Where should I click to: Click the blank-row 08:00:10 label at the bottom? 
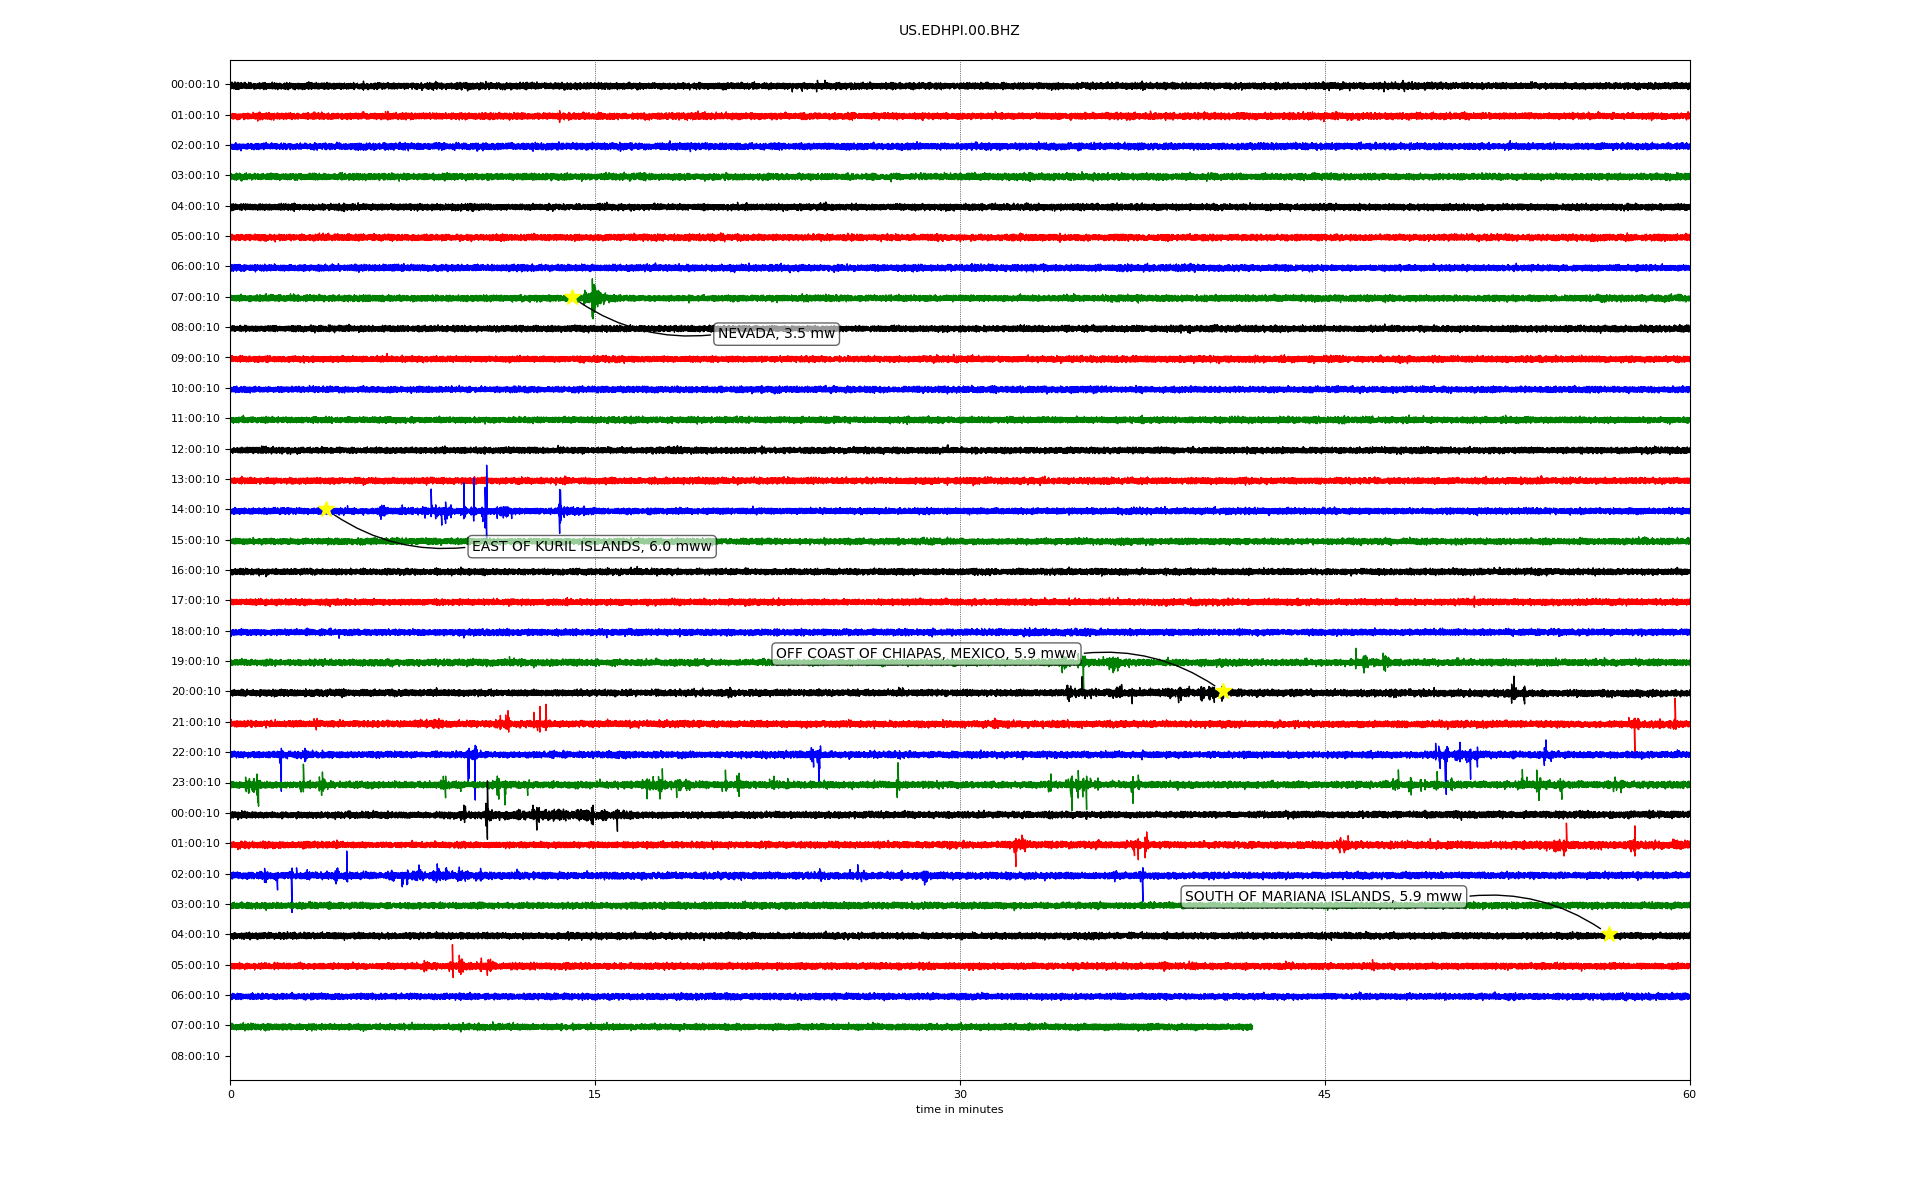click(195, 1056)
